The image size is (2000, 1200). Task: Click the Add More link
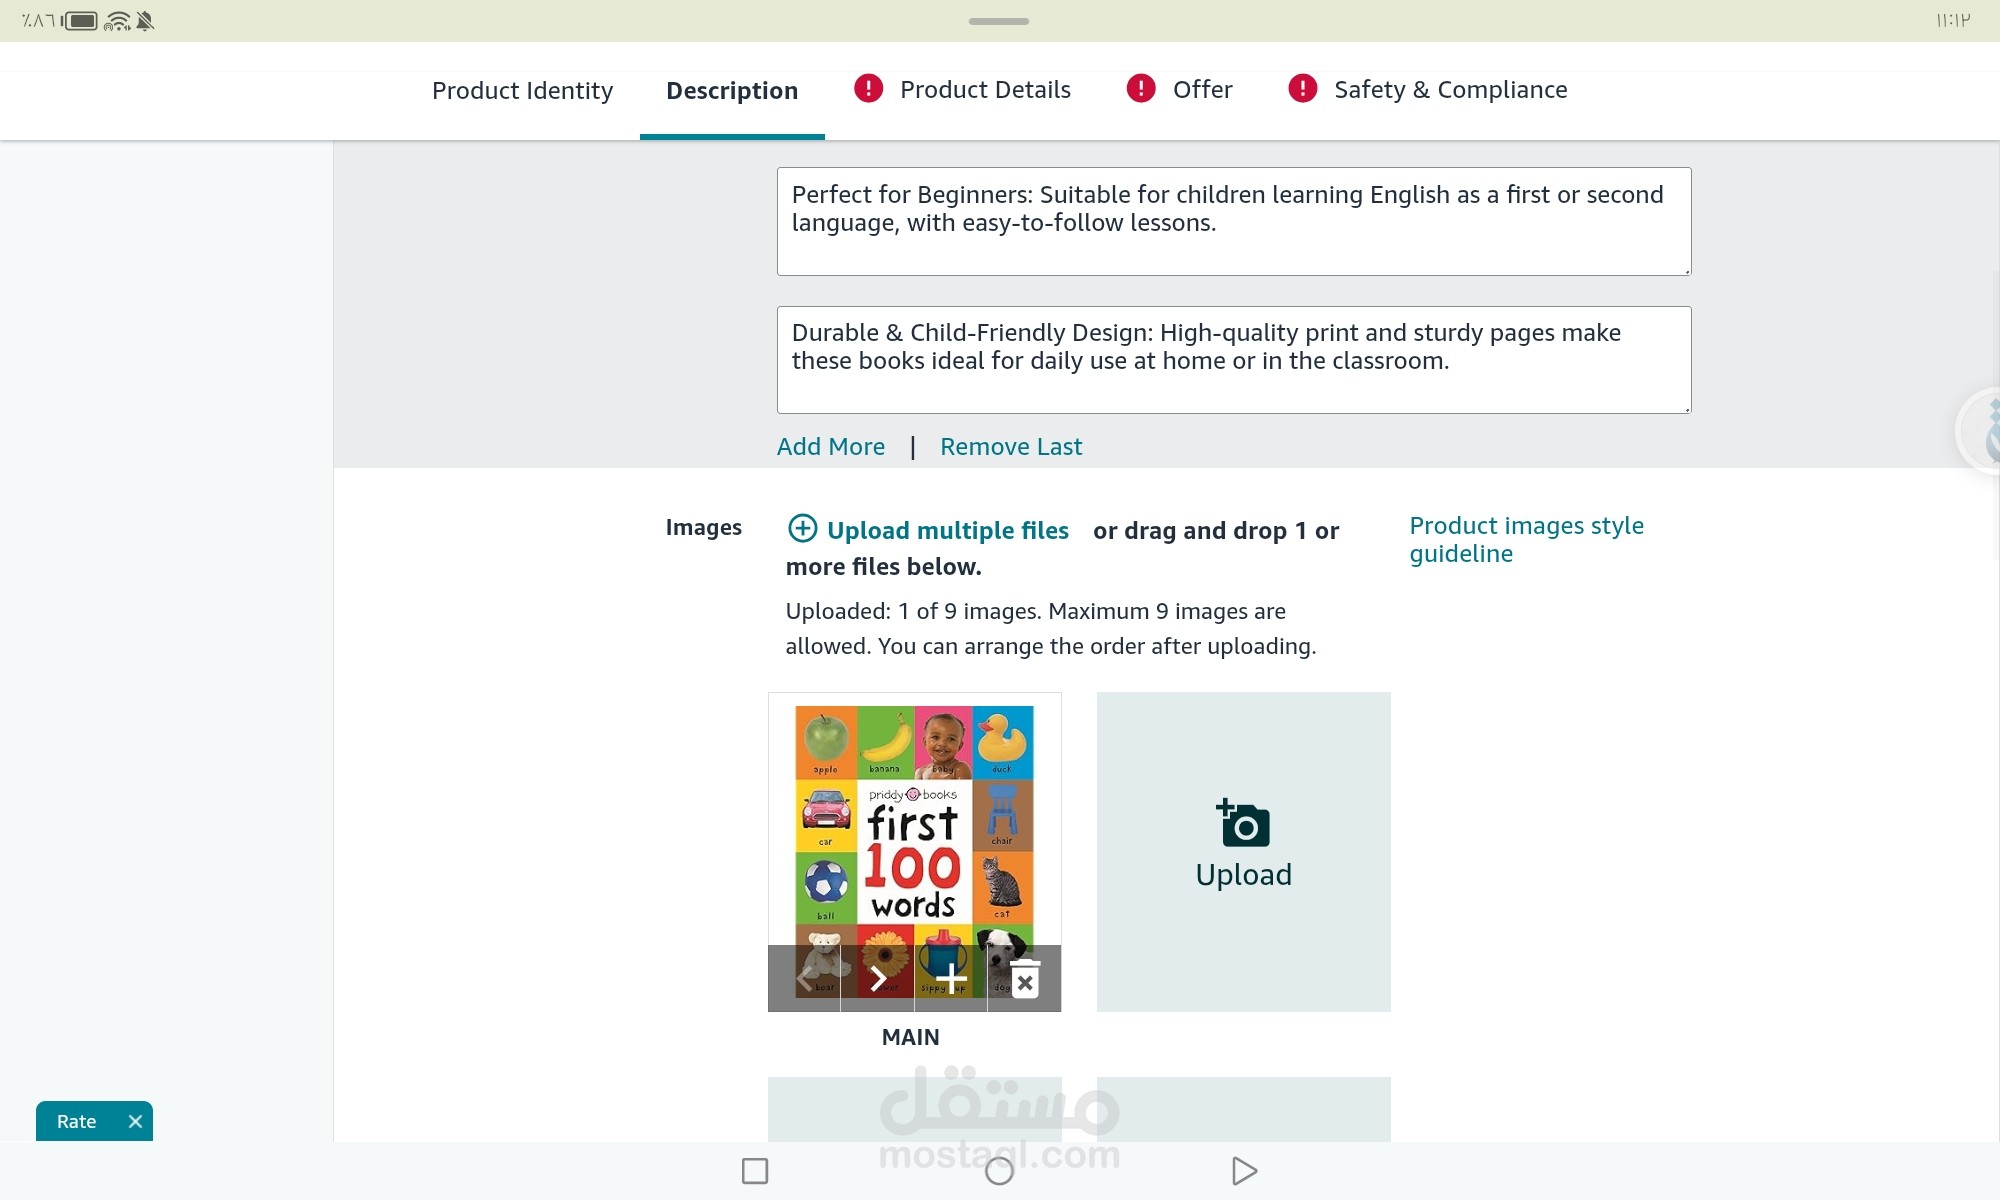click(830, 447)
